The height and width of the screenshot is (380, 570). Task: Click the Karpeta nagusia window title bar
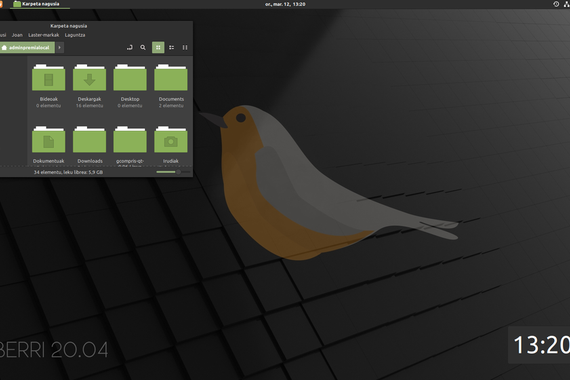click(68, 26)
